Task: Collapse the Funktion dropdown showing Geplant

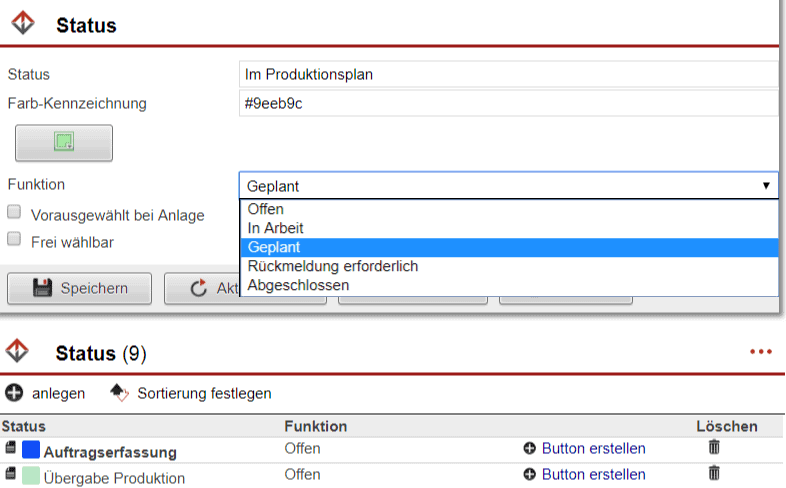Action: pos(508,186)
